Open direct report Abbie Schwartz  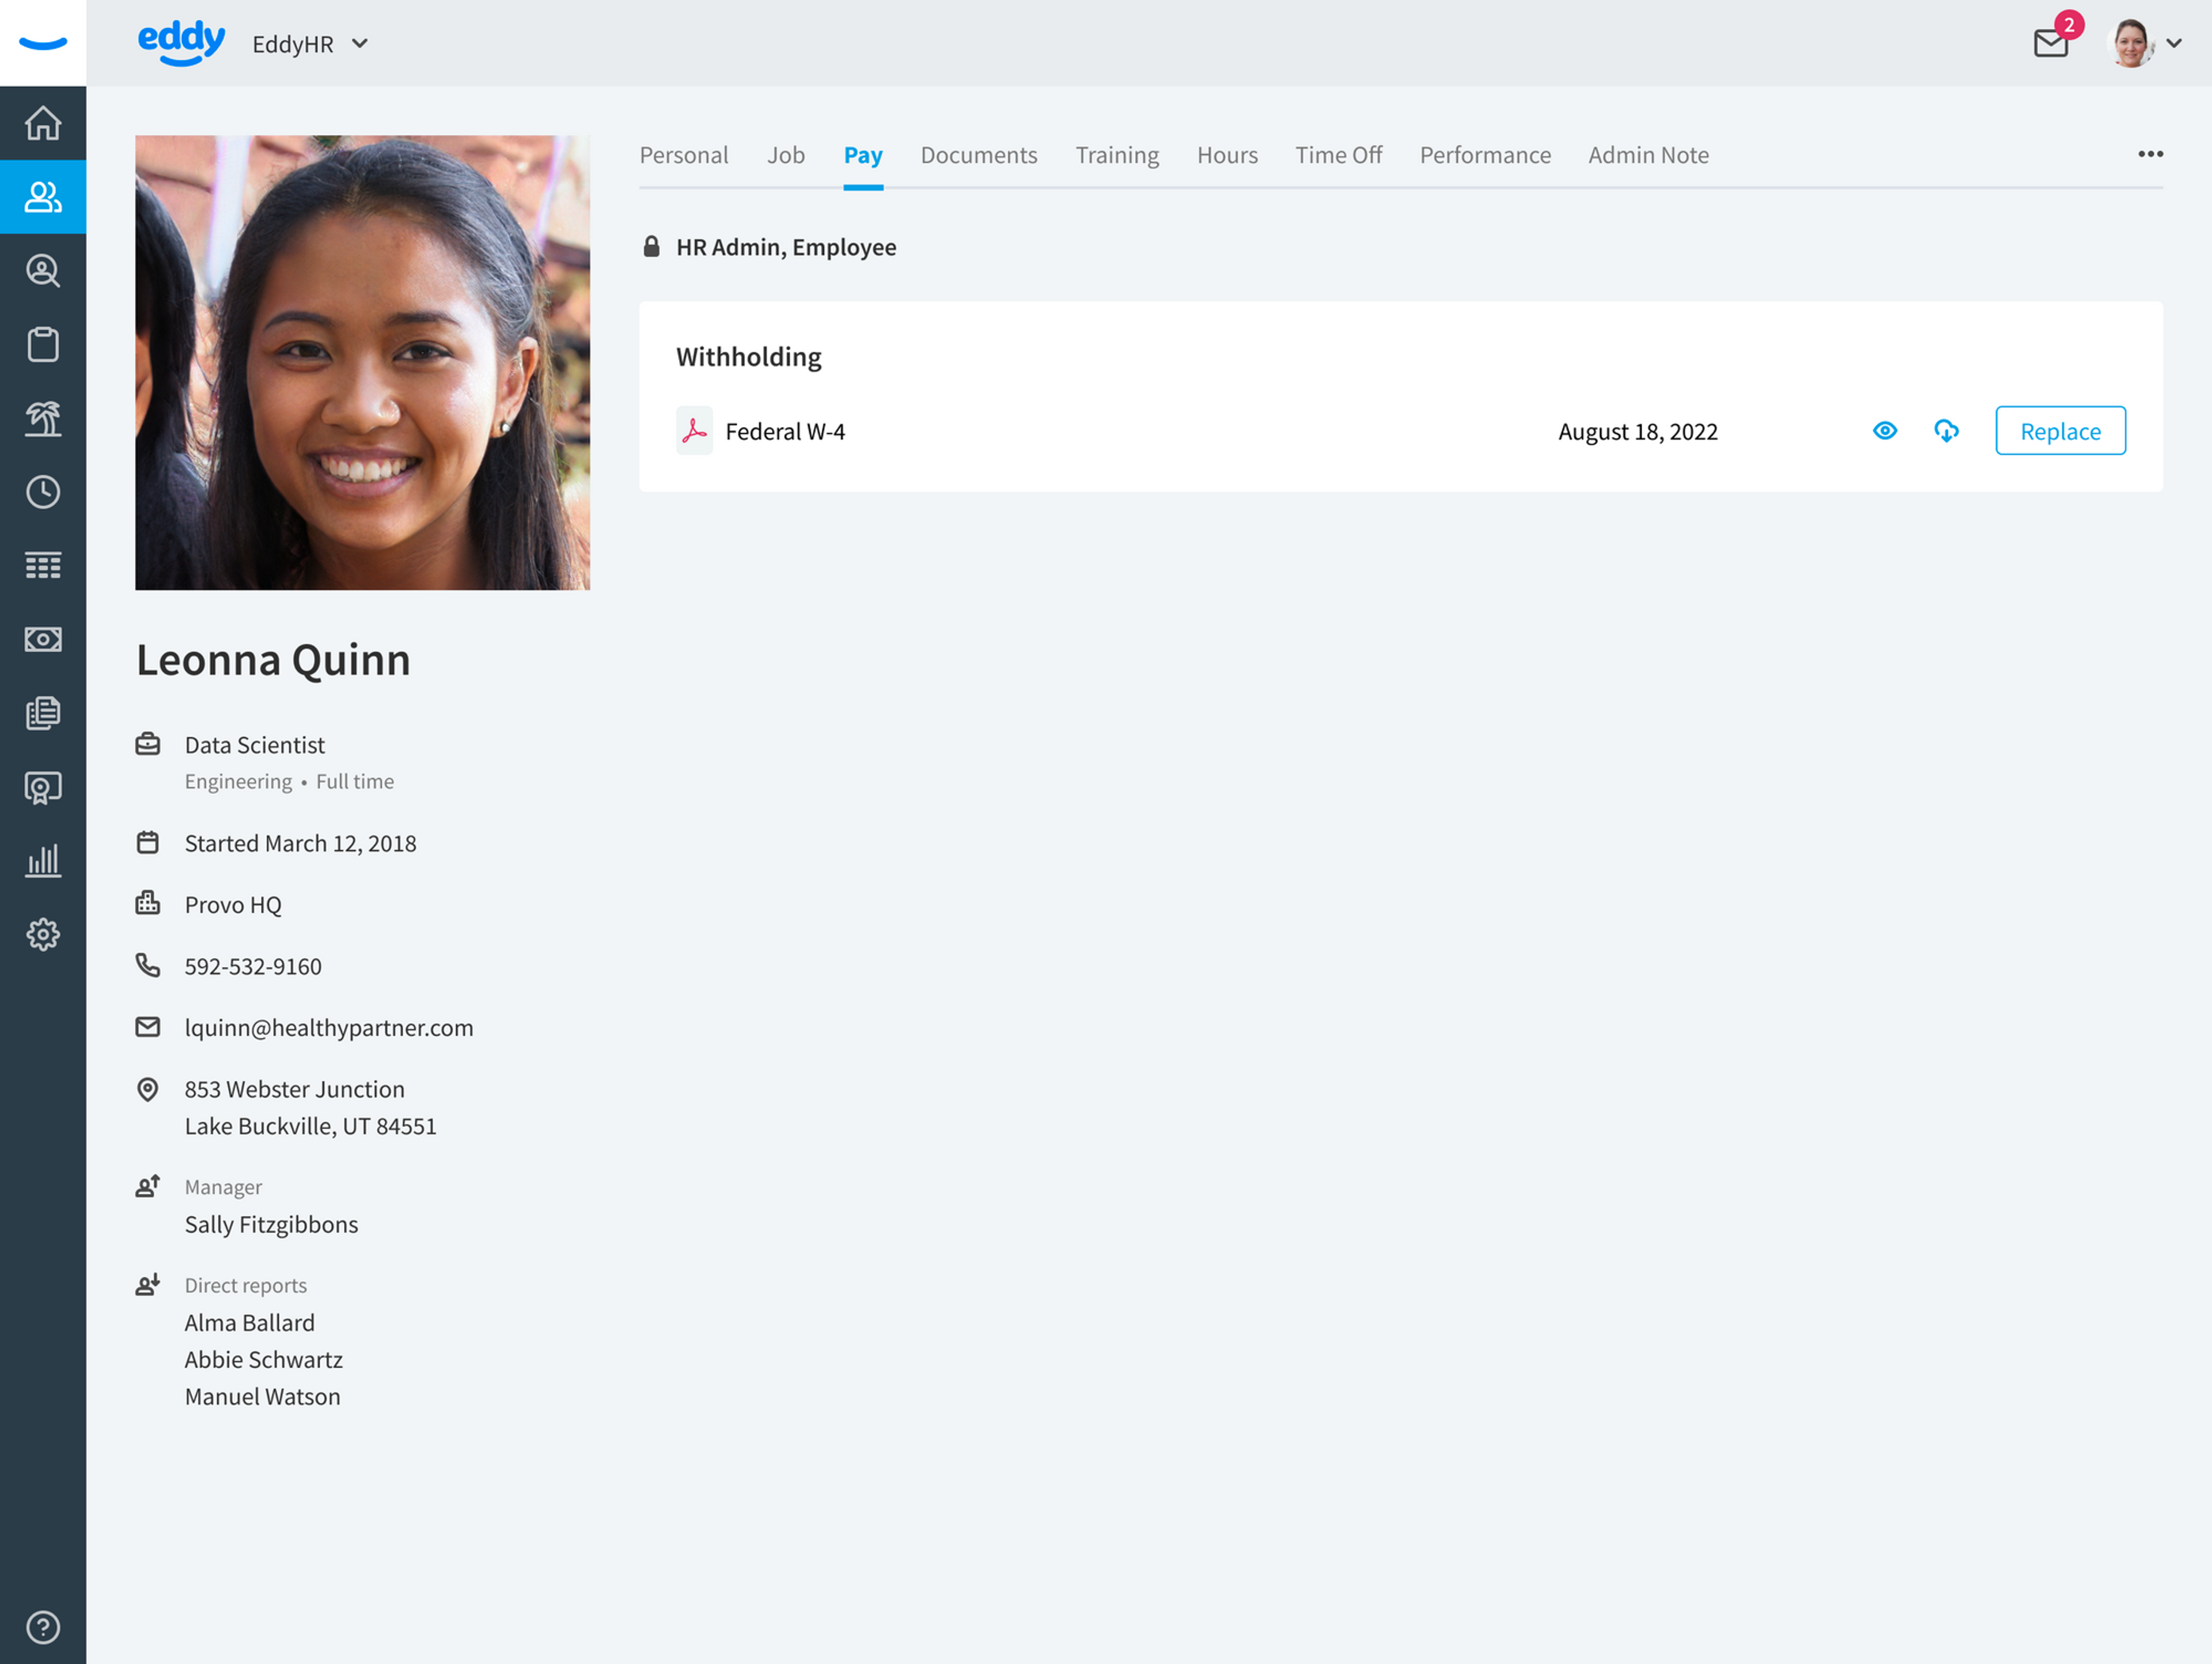click(263, 1359)
